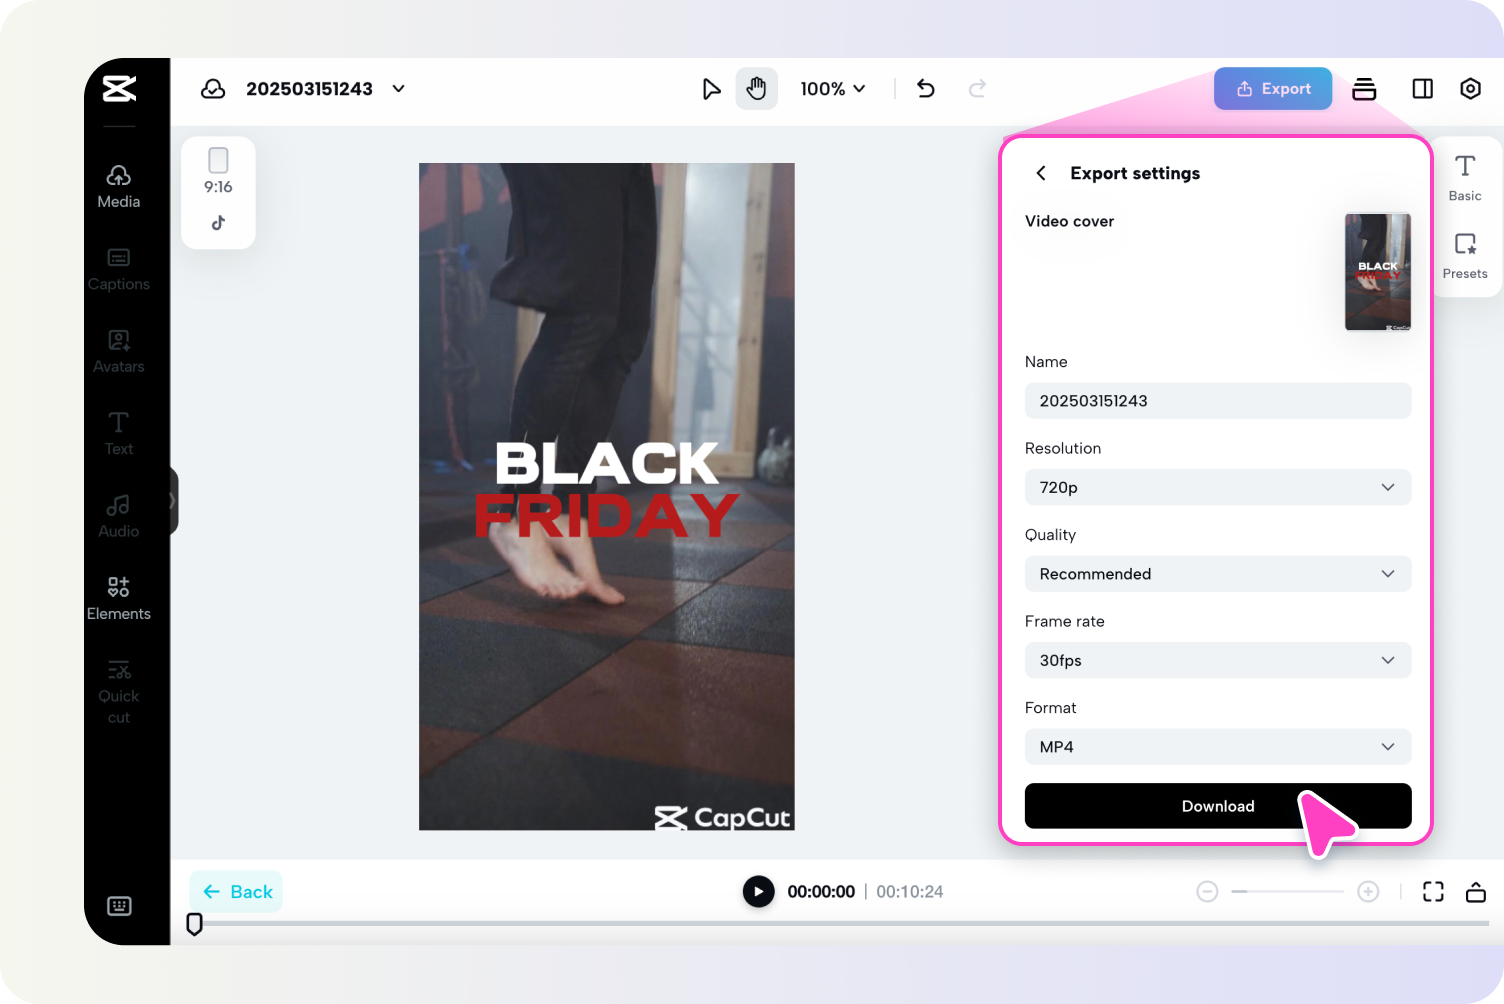Open the layers stack icon
The width and height of the screenshot is (1504, 1004).
coord(1364,89)
